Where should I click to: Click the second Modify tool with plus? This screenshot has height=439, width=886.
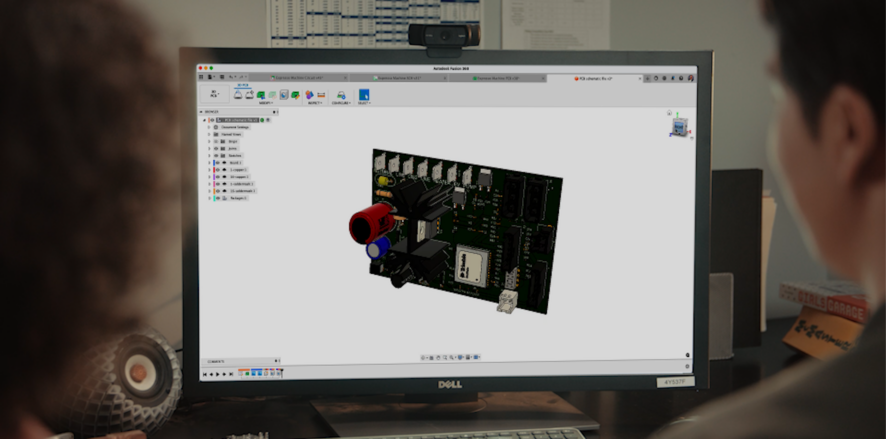click(x=250, y=94)
